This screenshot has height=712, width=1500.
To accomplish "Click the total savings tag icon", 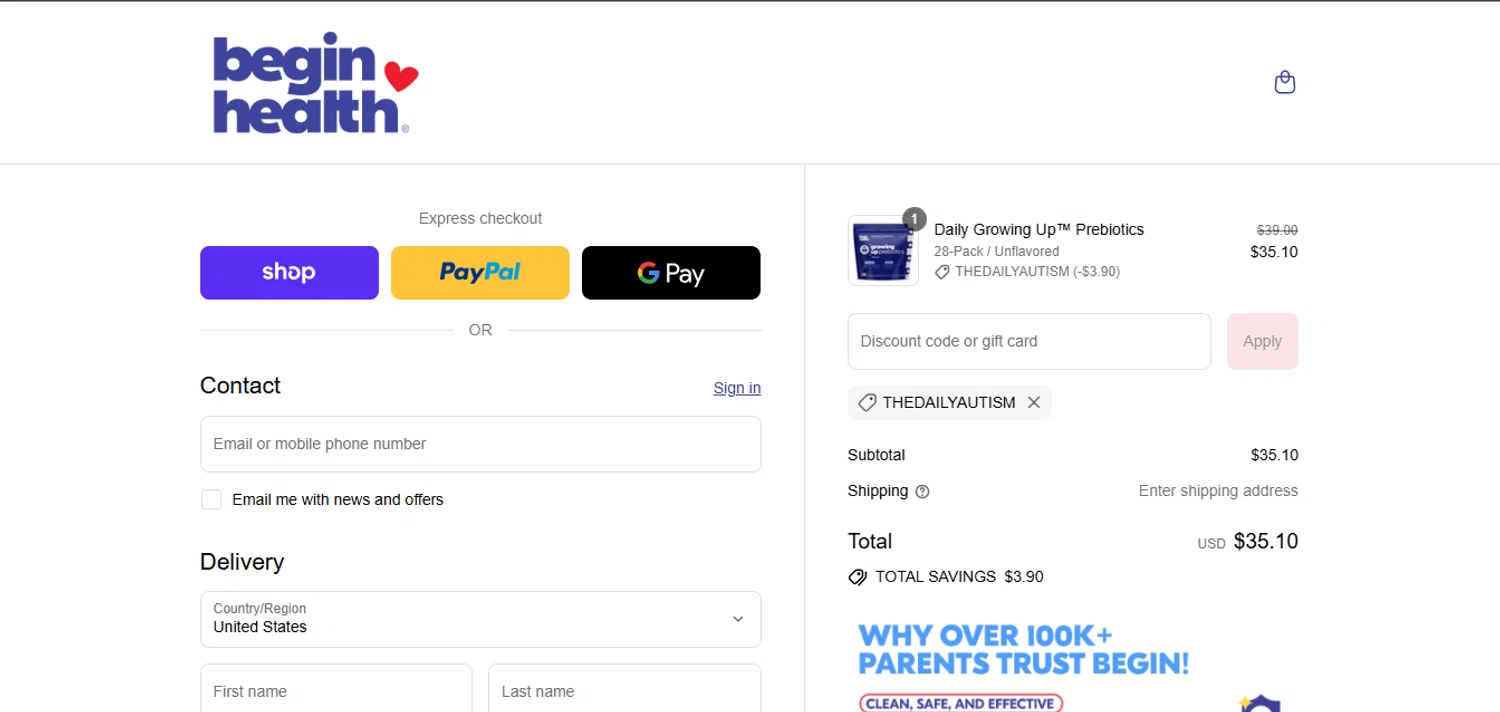I will click(x=857, y=577).
